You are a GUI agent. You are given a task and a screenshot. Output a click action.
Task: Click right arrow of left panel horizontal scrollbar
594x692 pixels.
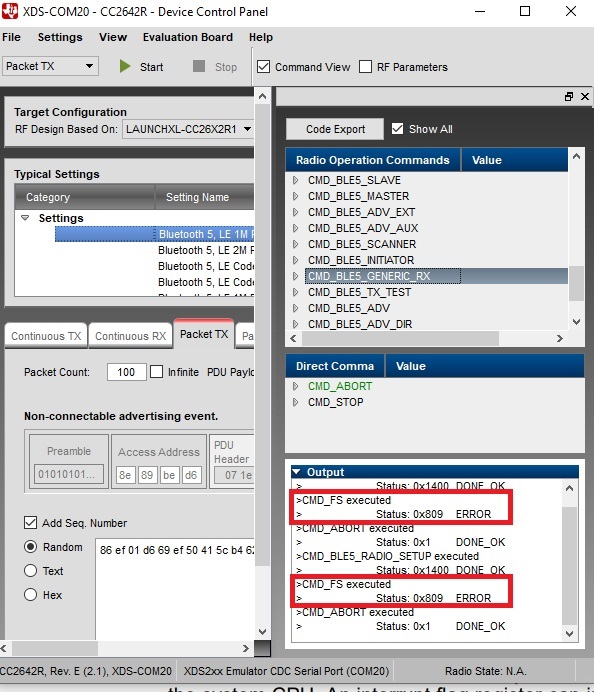[x=246, y=648]
